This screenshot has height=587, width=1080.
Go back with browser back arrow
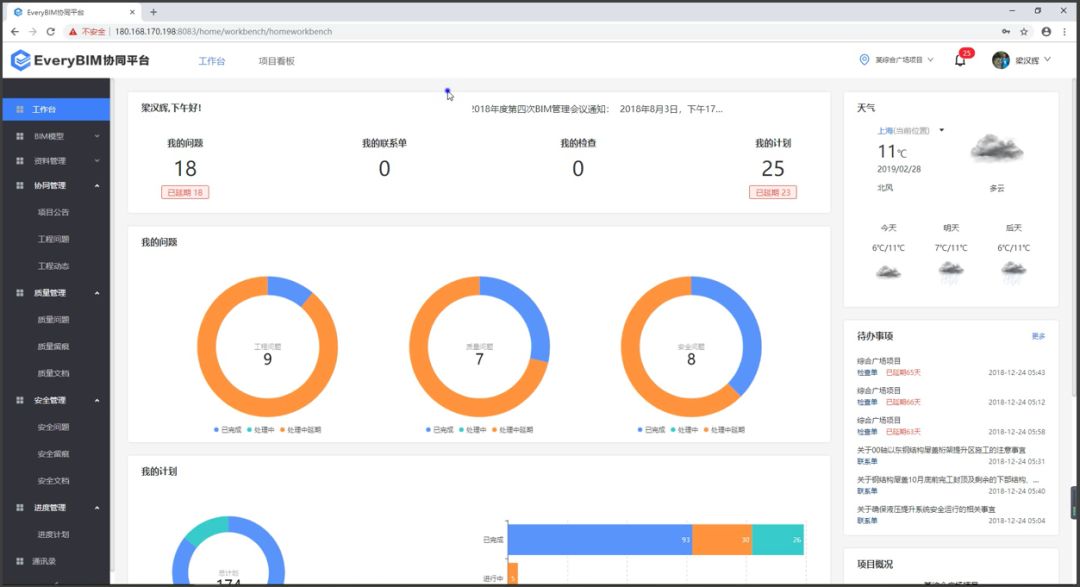[x=14, y=32]
